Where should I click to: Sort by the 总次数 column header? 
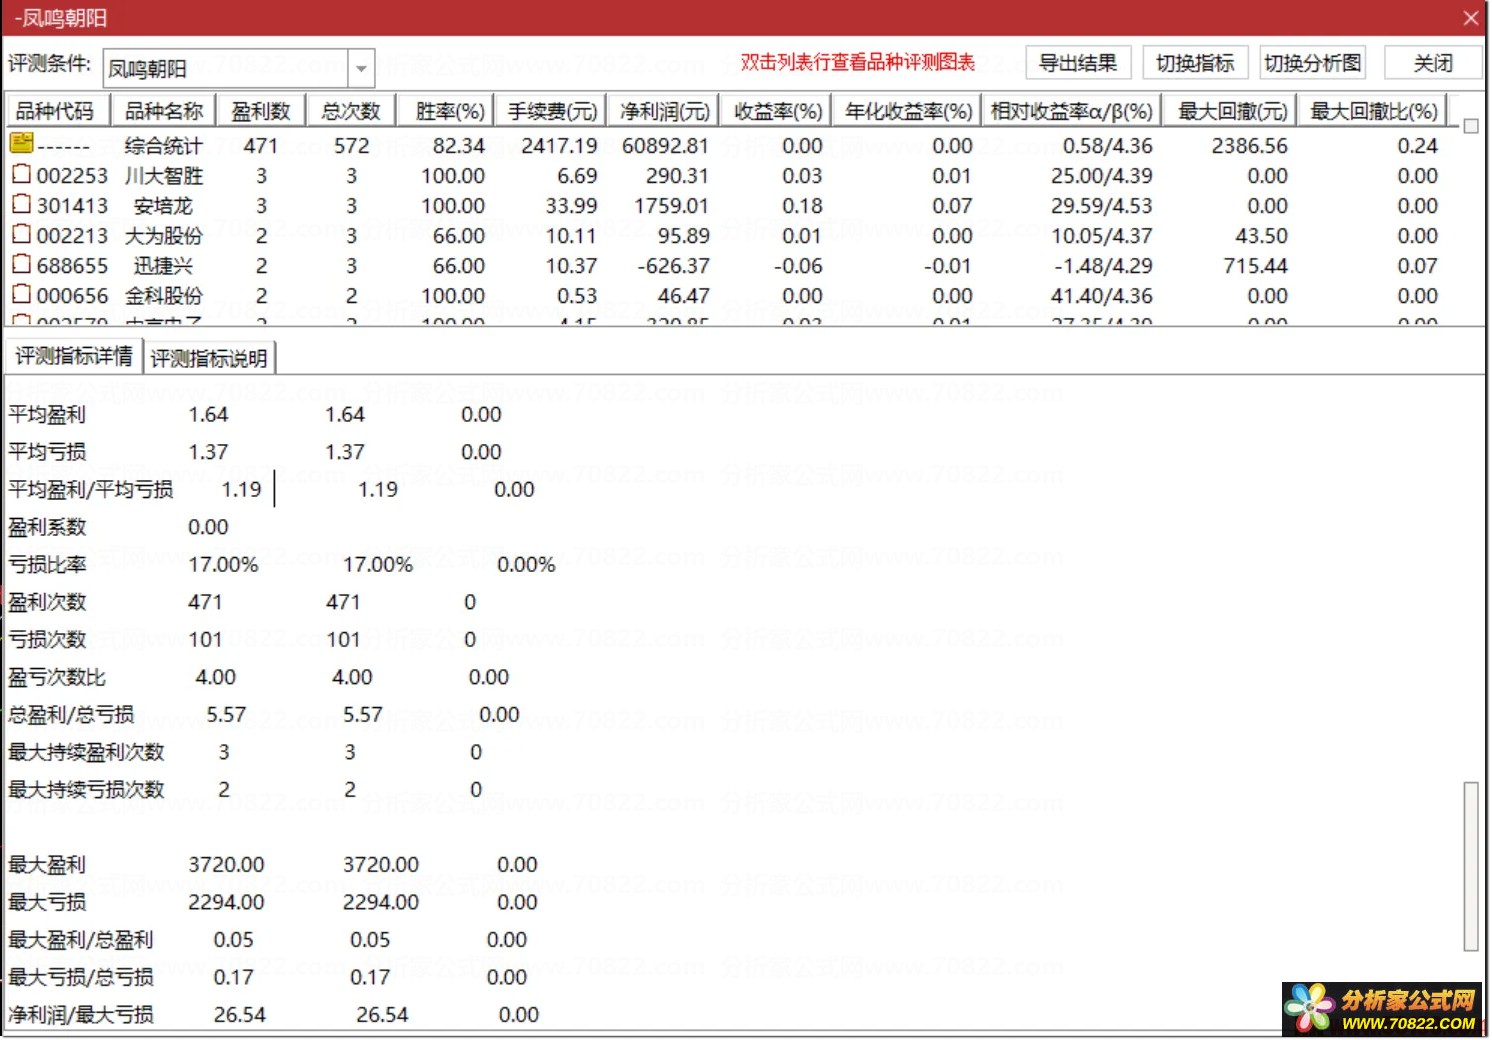pyautogui.click(x=351, y=110)
